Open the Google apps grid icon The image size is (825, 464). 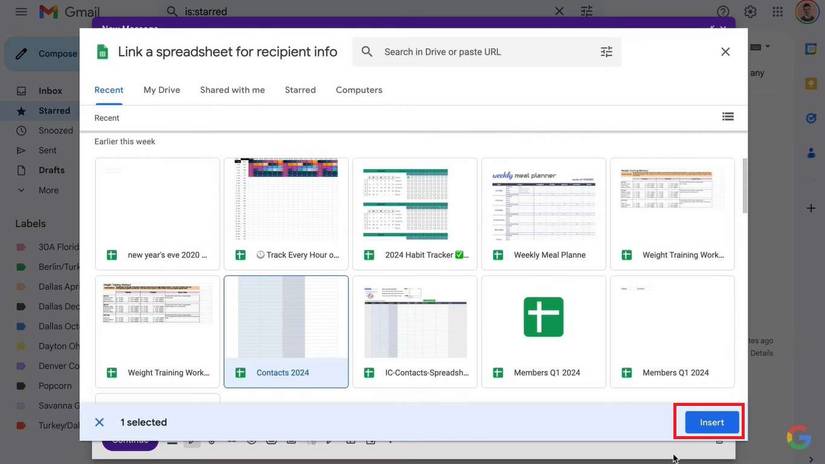[777, 12]
